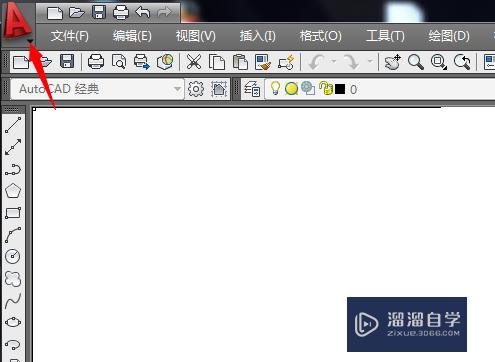Select the Line draw tool
This screenshot has width=495, height=362.
pyautogui.click(x=13, y=125)
